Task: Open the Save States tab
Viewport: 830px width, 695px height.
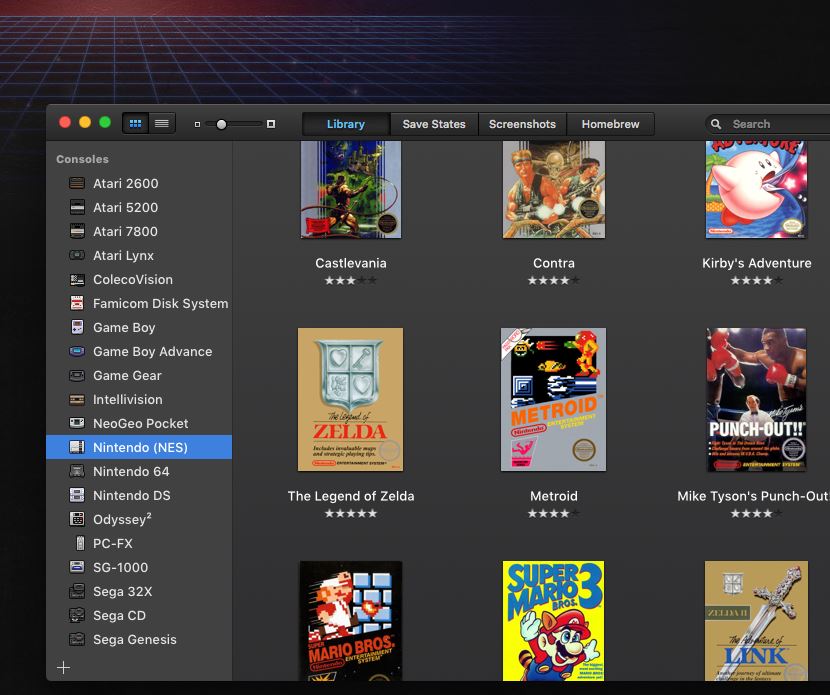Action: [434, 124]
